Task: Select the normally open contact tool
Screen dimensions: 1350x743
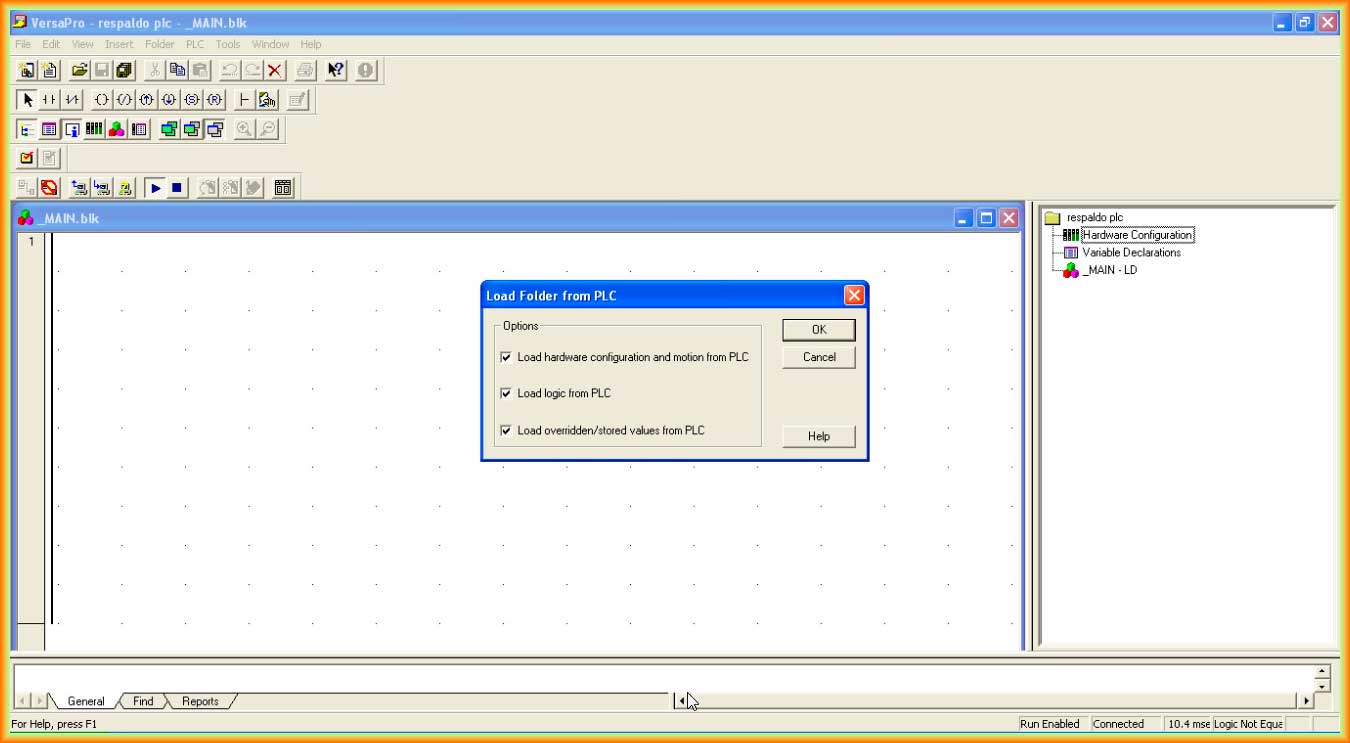Action: click(49, 100)
